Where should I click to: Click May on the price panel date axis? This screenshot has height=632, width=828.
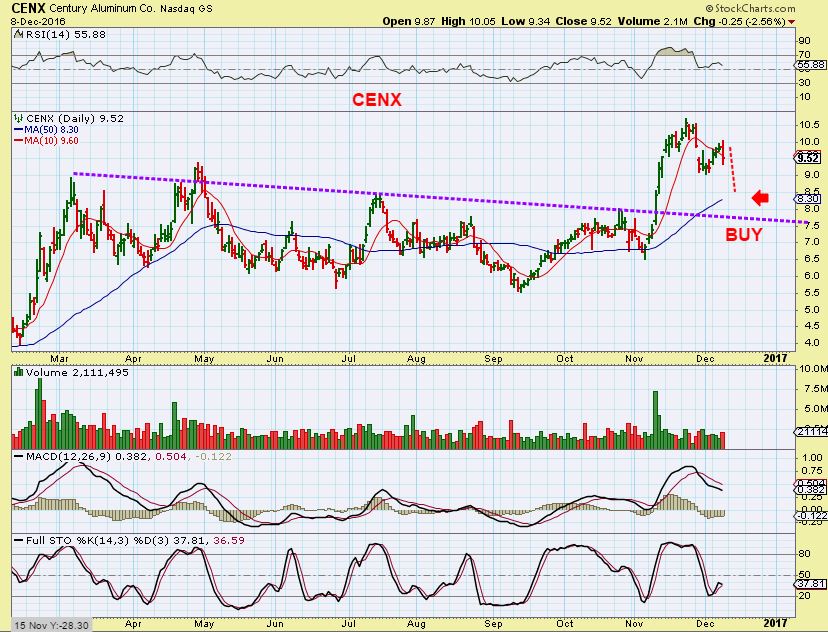[x=204, y=359]
